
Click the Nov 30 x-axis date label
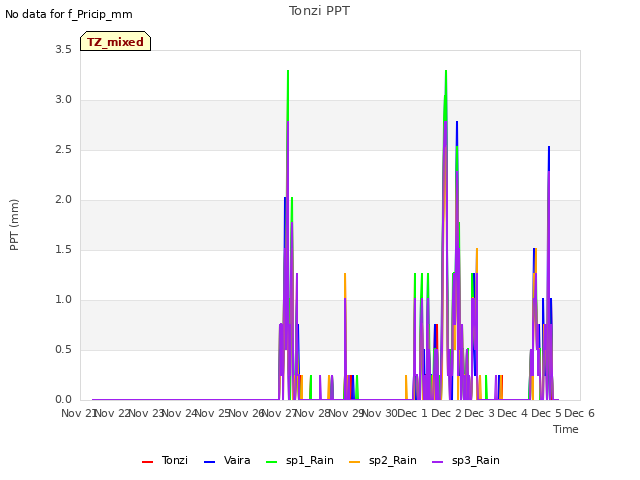click(380, 413)
